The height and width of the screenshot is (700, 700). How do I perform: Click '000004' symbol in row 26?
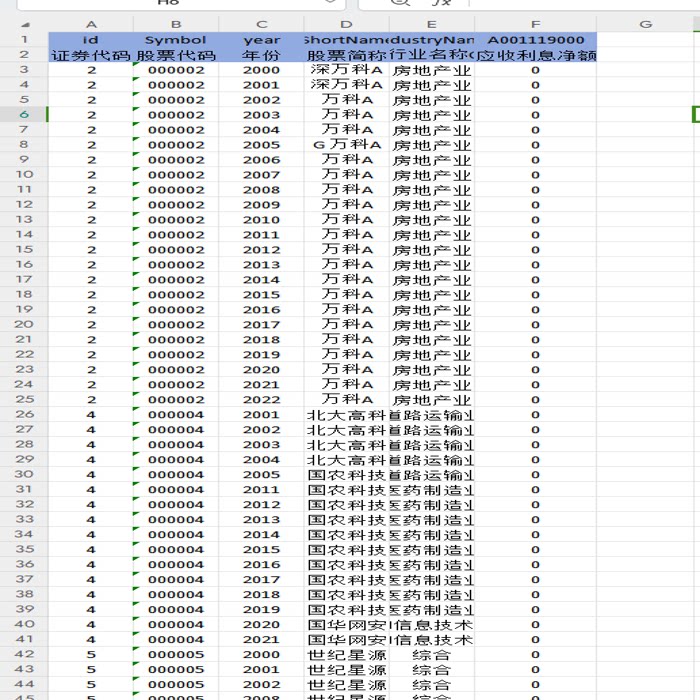pos(176,415)
